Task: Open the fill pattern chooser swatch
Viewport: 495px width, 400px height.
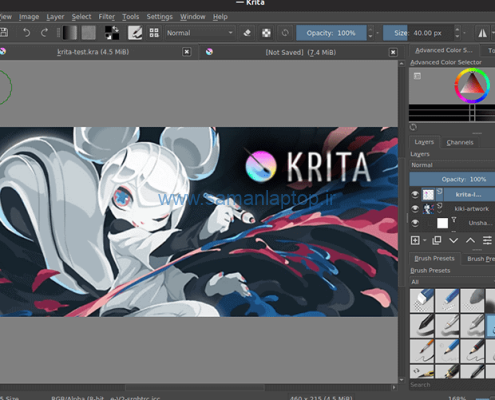Action: coord(88,33)
